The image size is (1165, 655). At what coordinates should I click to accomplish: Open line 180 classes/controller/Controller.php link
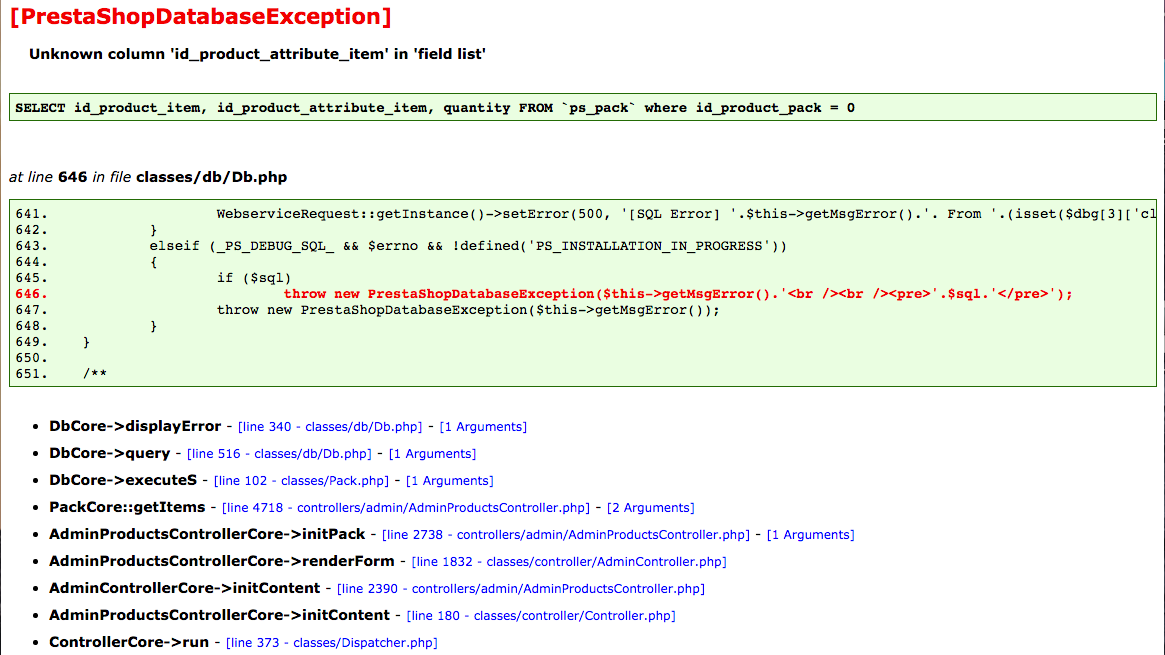tap(541, 616)
